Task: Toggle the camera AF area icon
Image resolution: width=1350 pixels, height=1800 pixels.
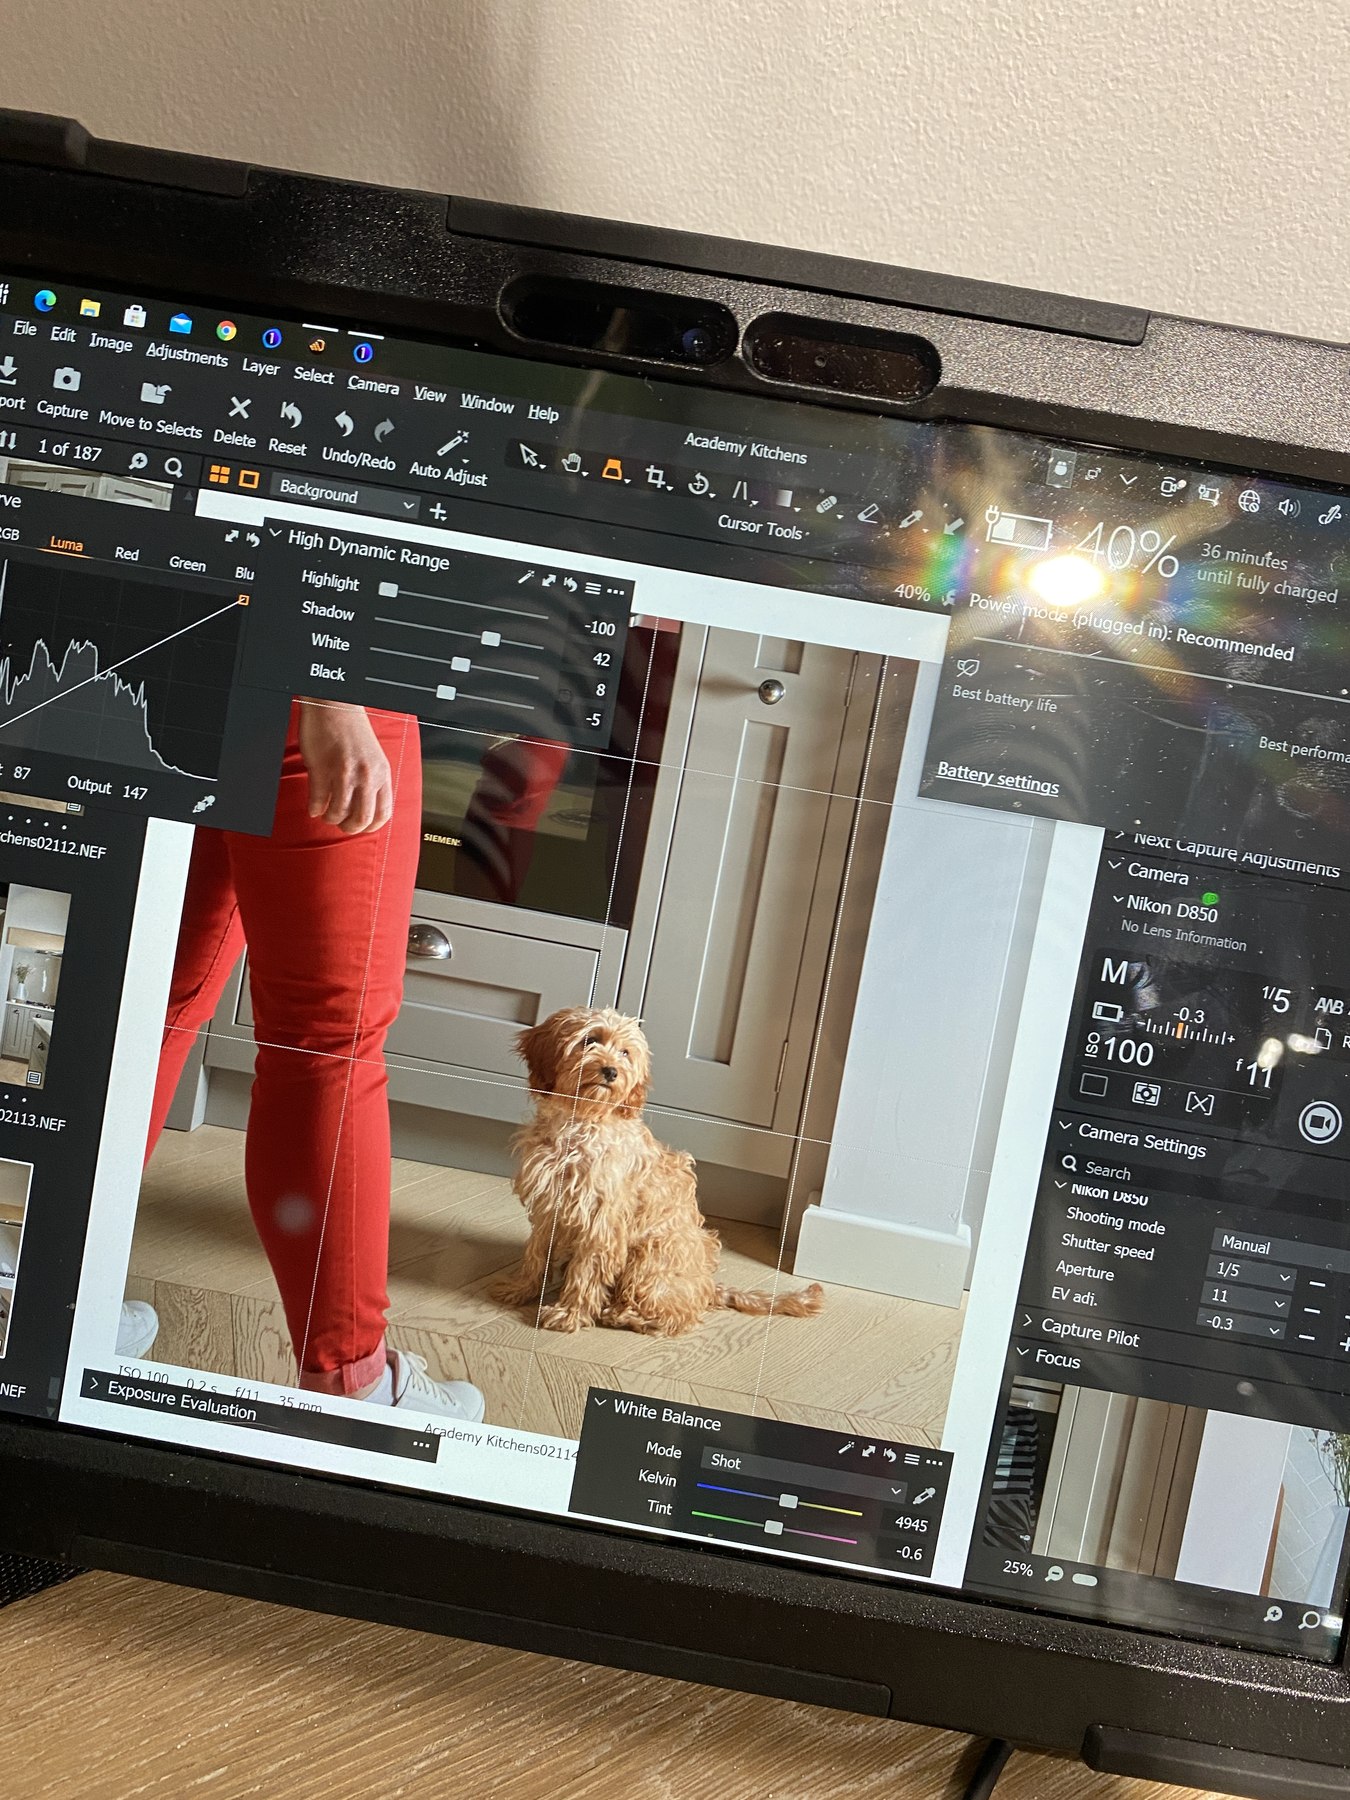Action: click(x=1199, y=1103)
